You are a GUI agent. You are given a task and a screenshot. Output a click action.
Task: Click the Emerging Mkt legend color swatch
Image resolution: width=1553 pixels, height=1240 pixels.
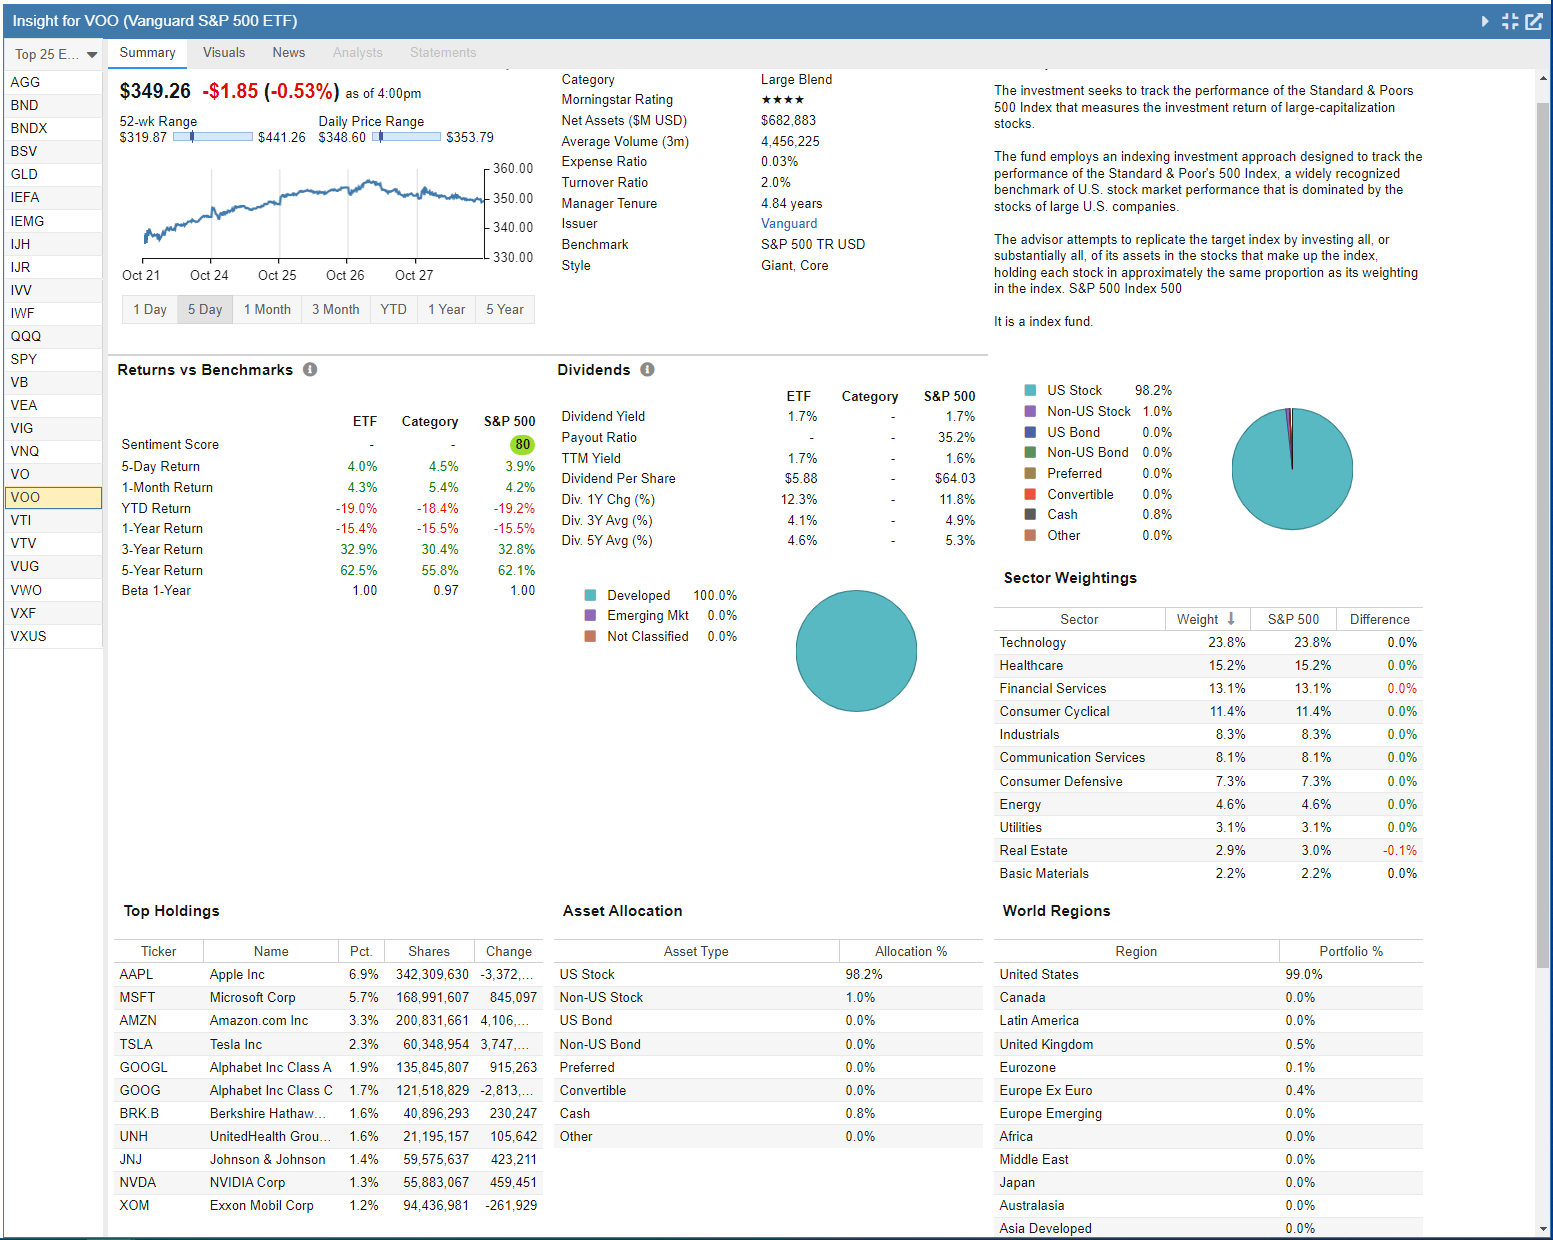pyautogui.click(x=590, y=615)
